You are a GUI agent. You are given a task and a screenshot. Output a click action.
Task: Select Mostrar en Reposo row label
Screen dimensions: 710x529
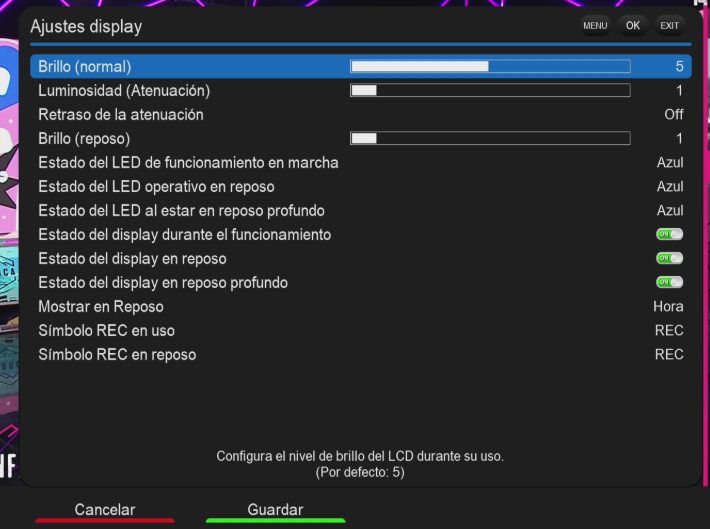click(x=101, y=307)
